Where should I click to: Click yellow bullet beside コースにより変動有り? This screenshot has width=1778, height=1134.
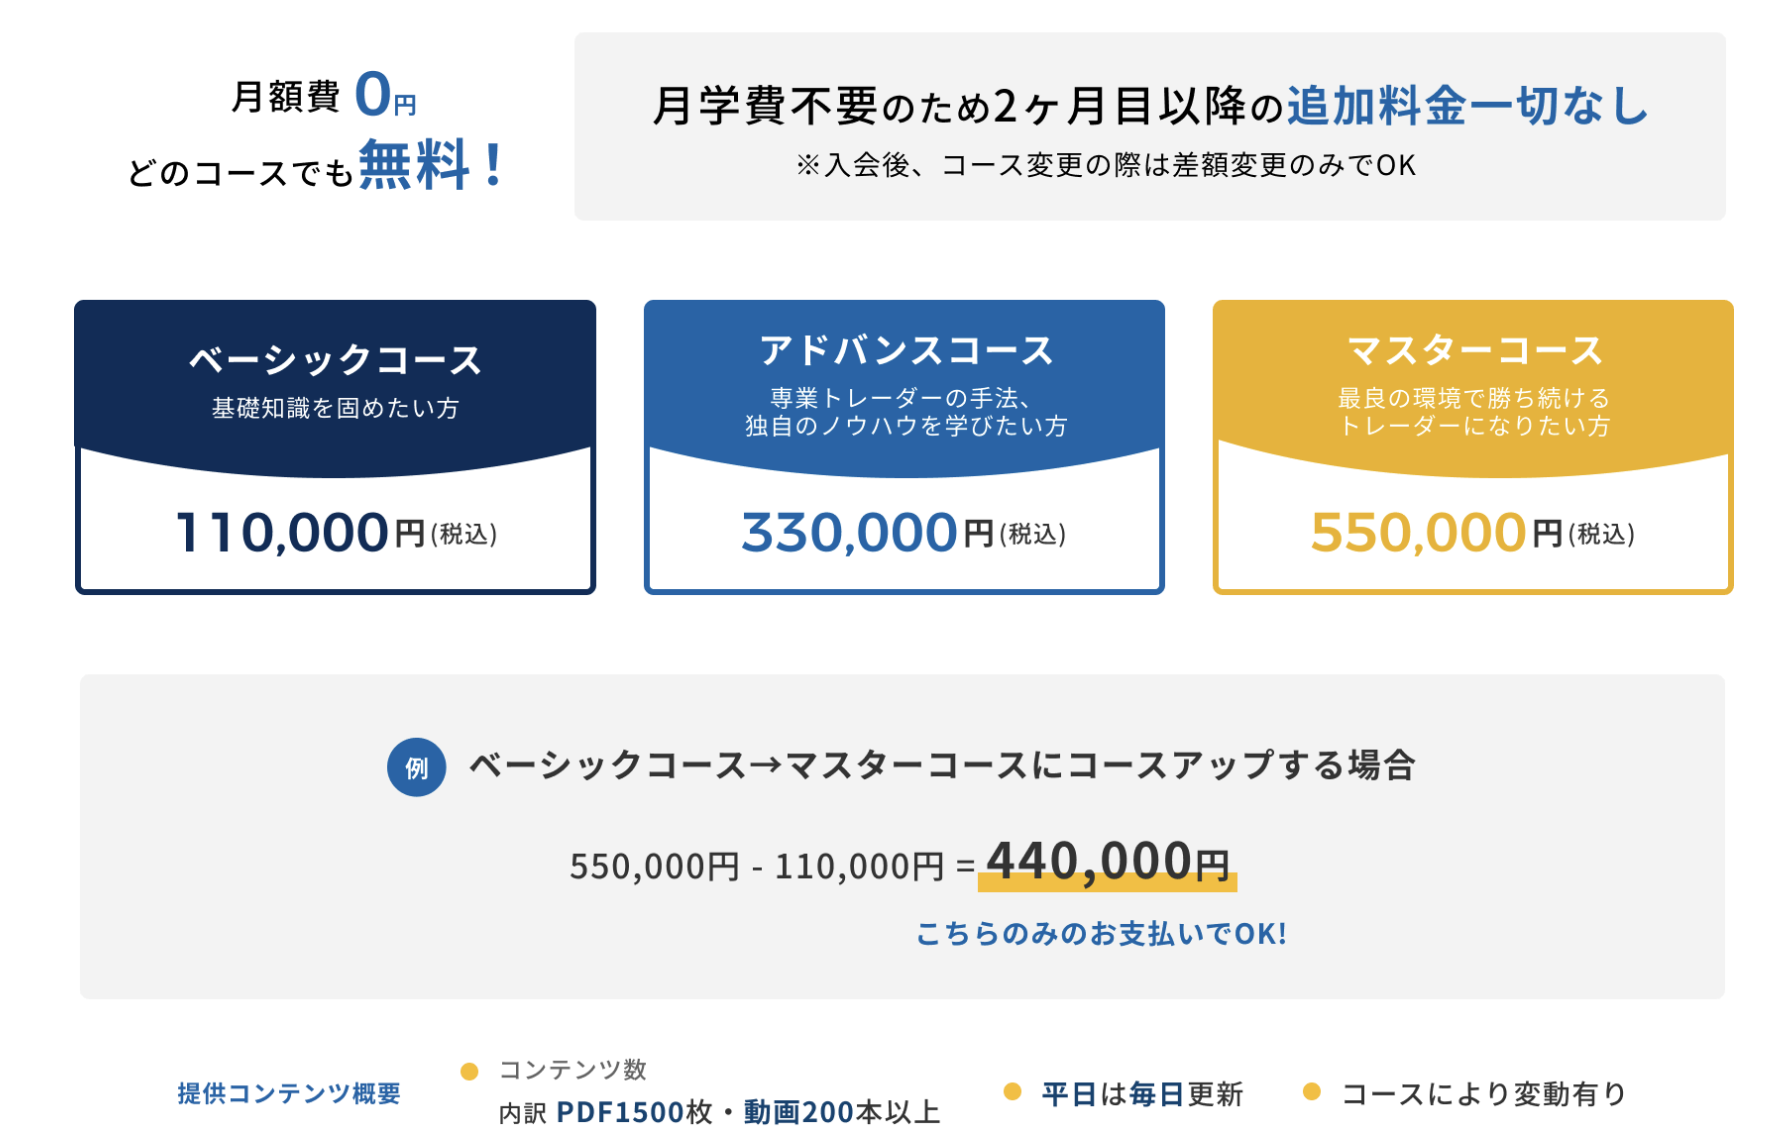pyautogui.click(x=1312, y=1091)
